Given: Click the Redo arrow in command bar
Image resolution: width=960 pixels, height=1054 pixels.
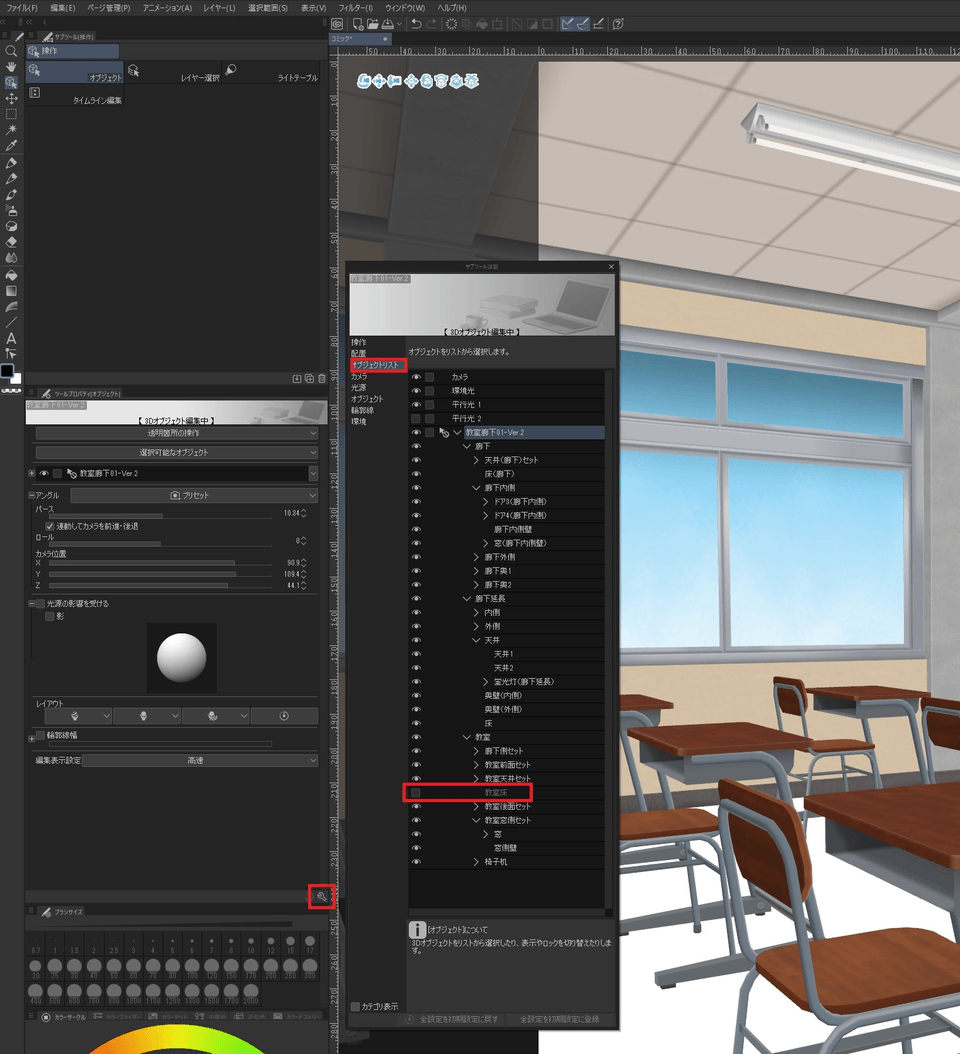Looking at the screenshot, I should (x=432, y=24).
